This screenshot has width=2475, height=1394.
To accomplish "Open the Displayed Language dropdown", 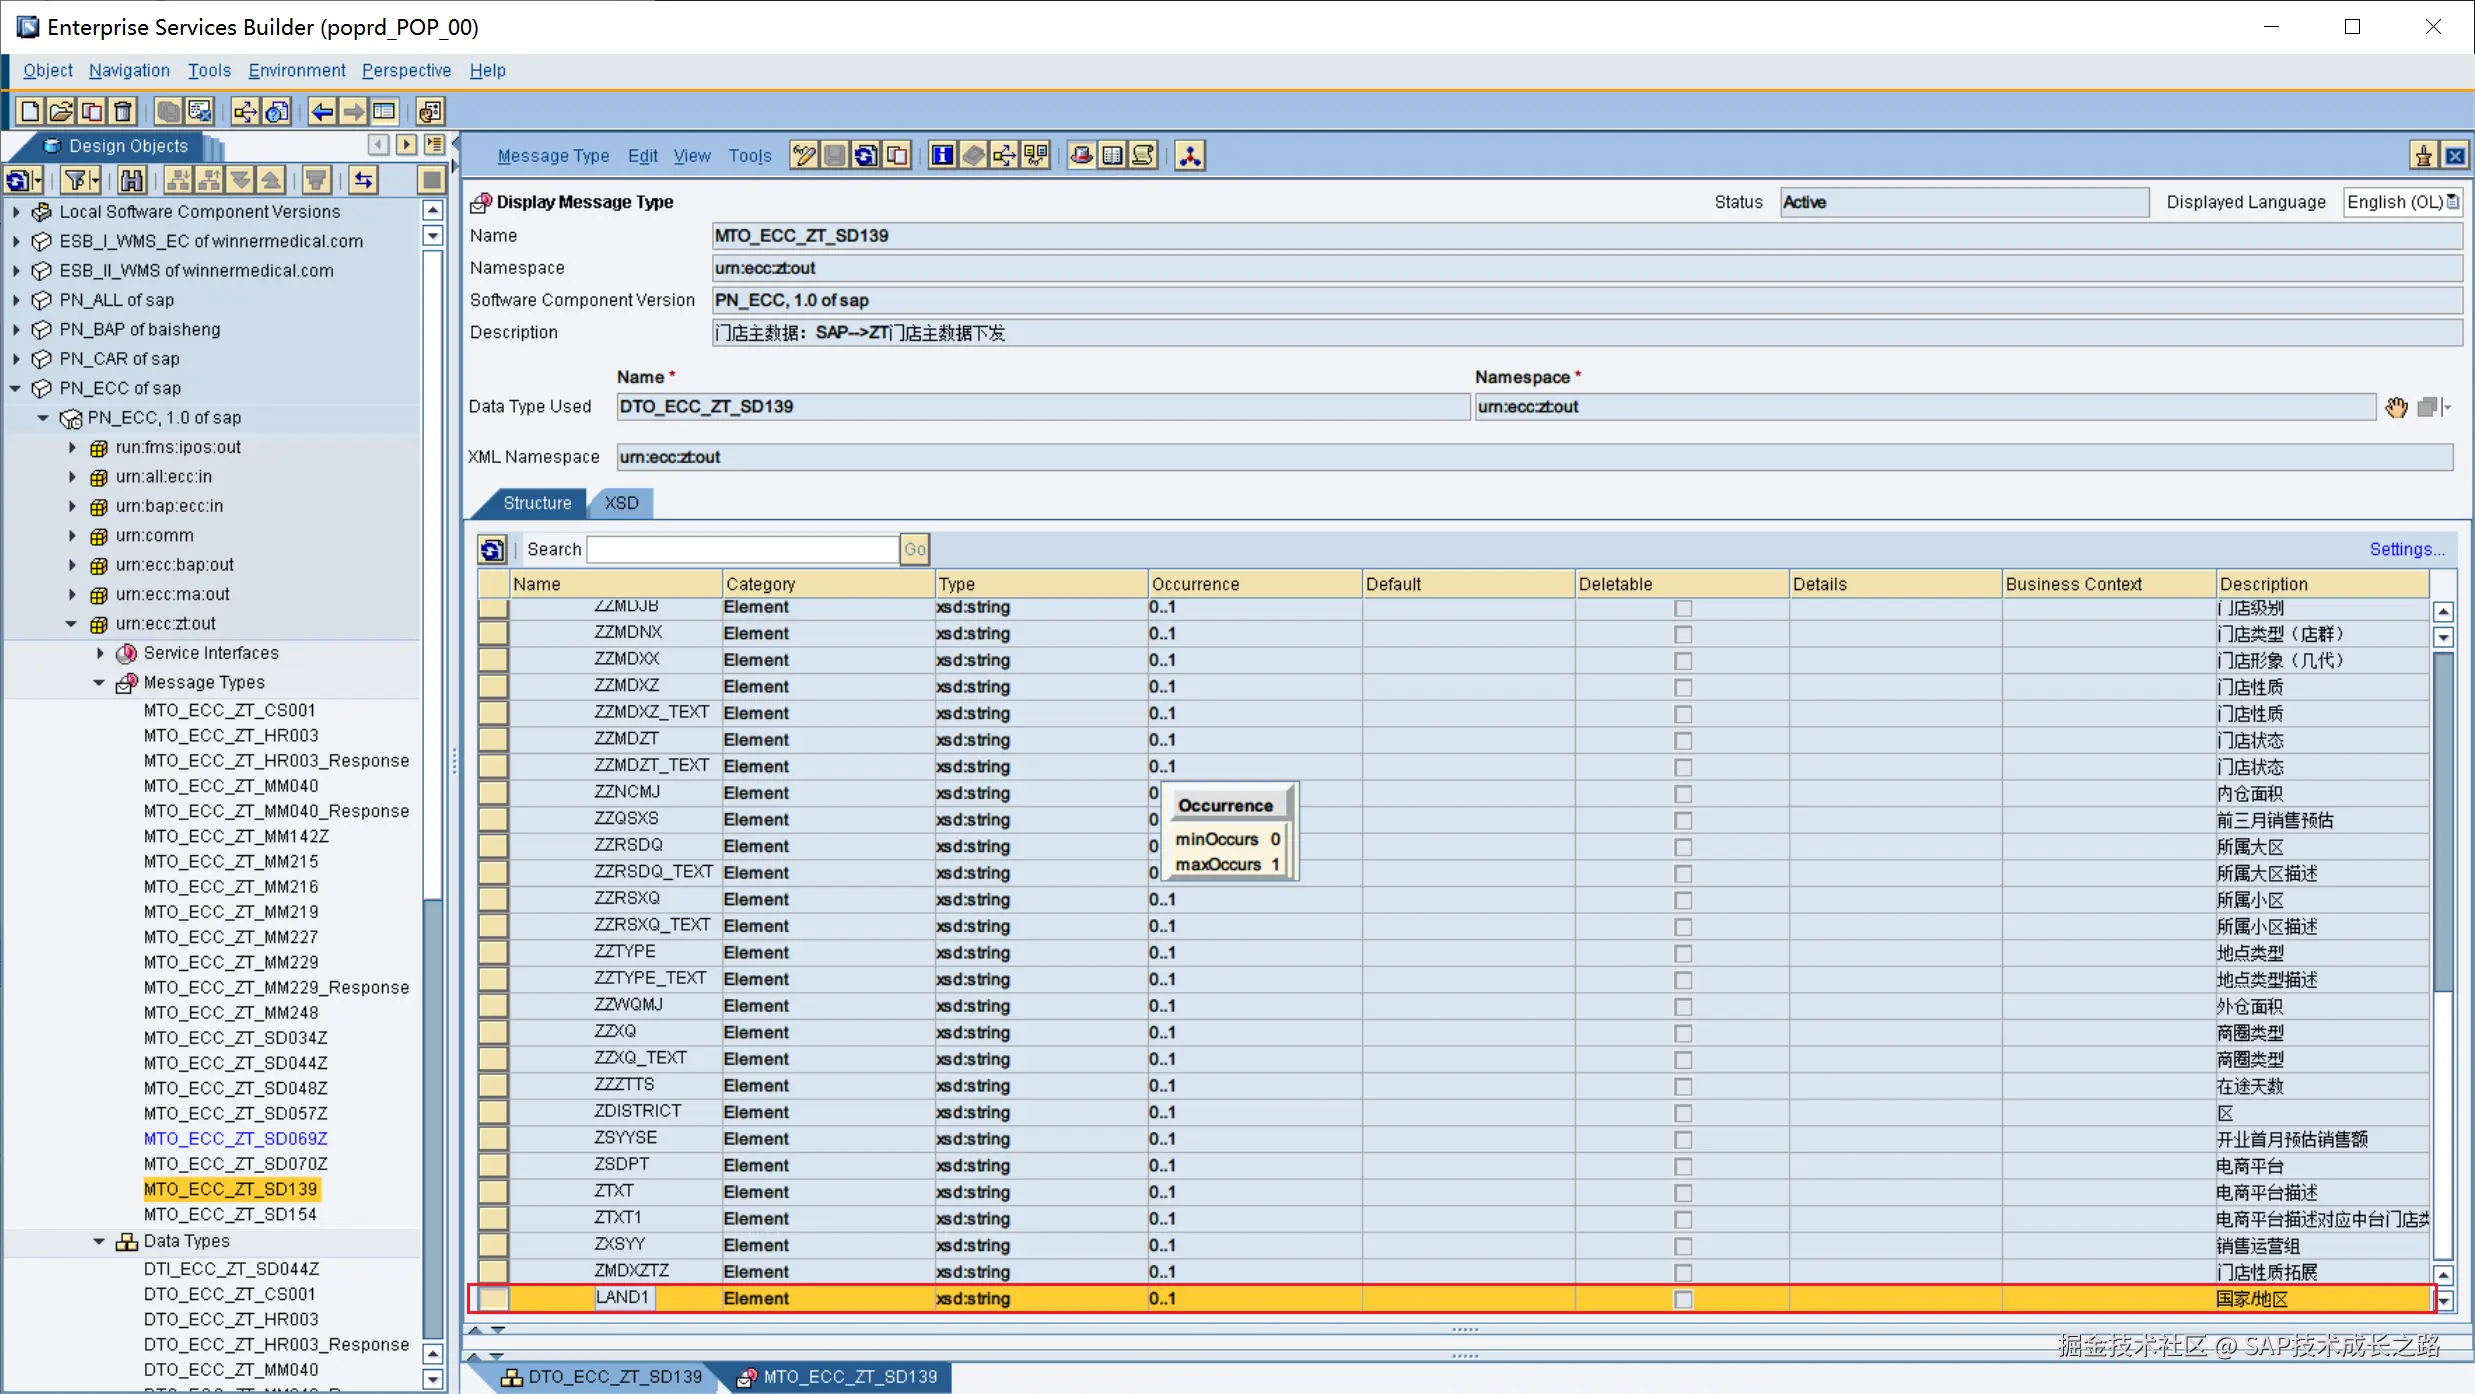I will click(x=2452, y=202).
